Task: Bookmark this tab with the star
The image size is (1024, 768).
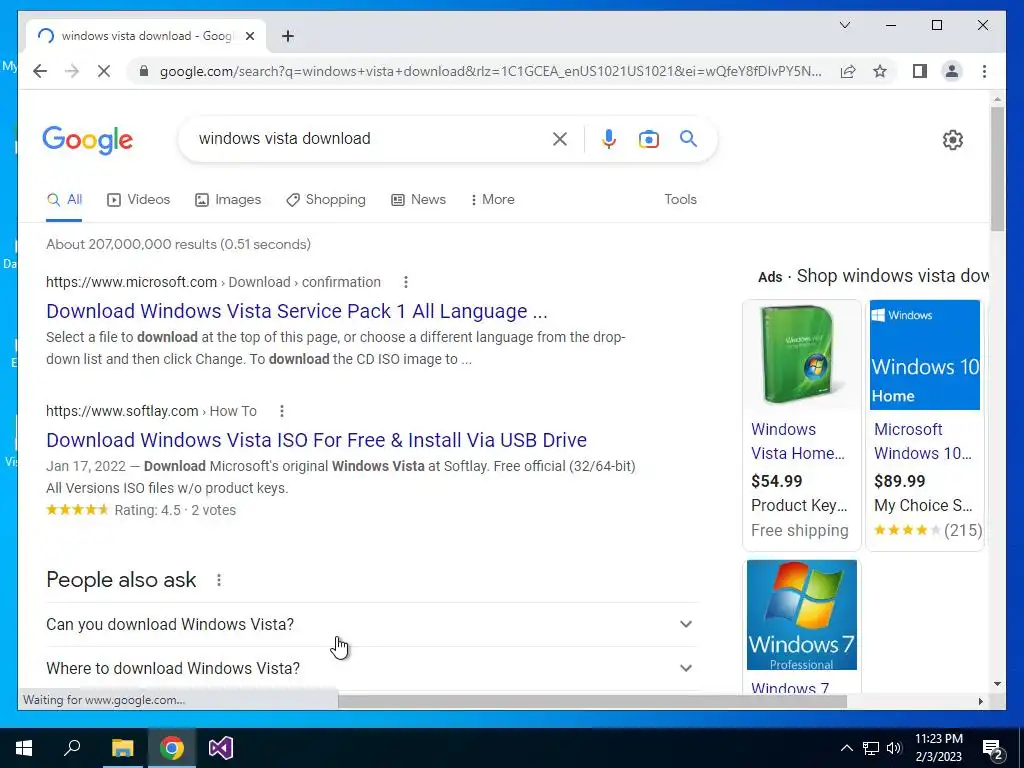Action: point(880,71)
